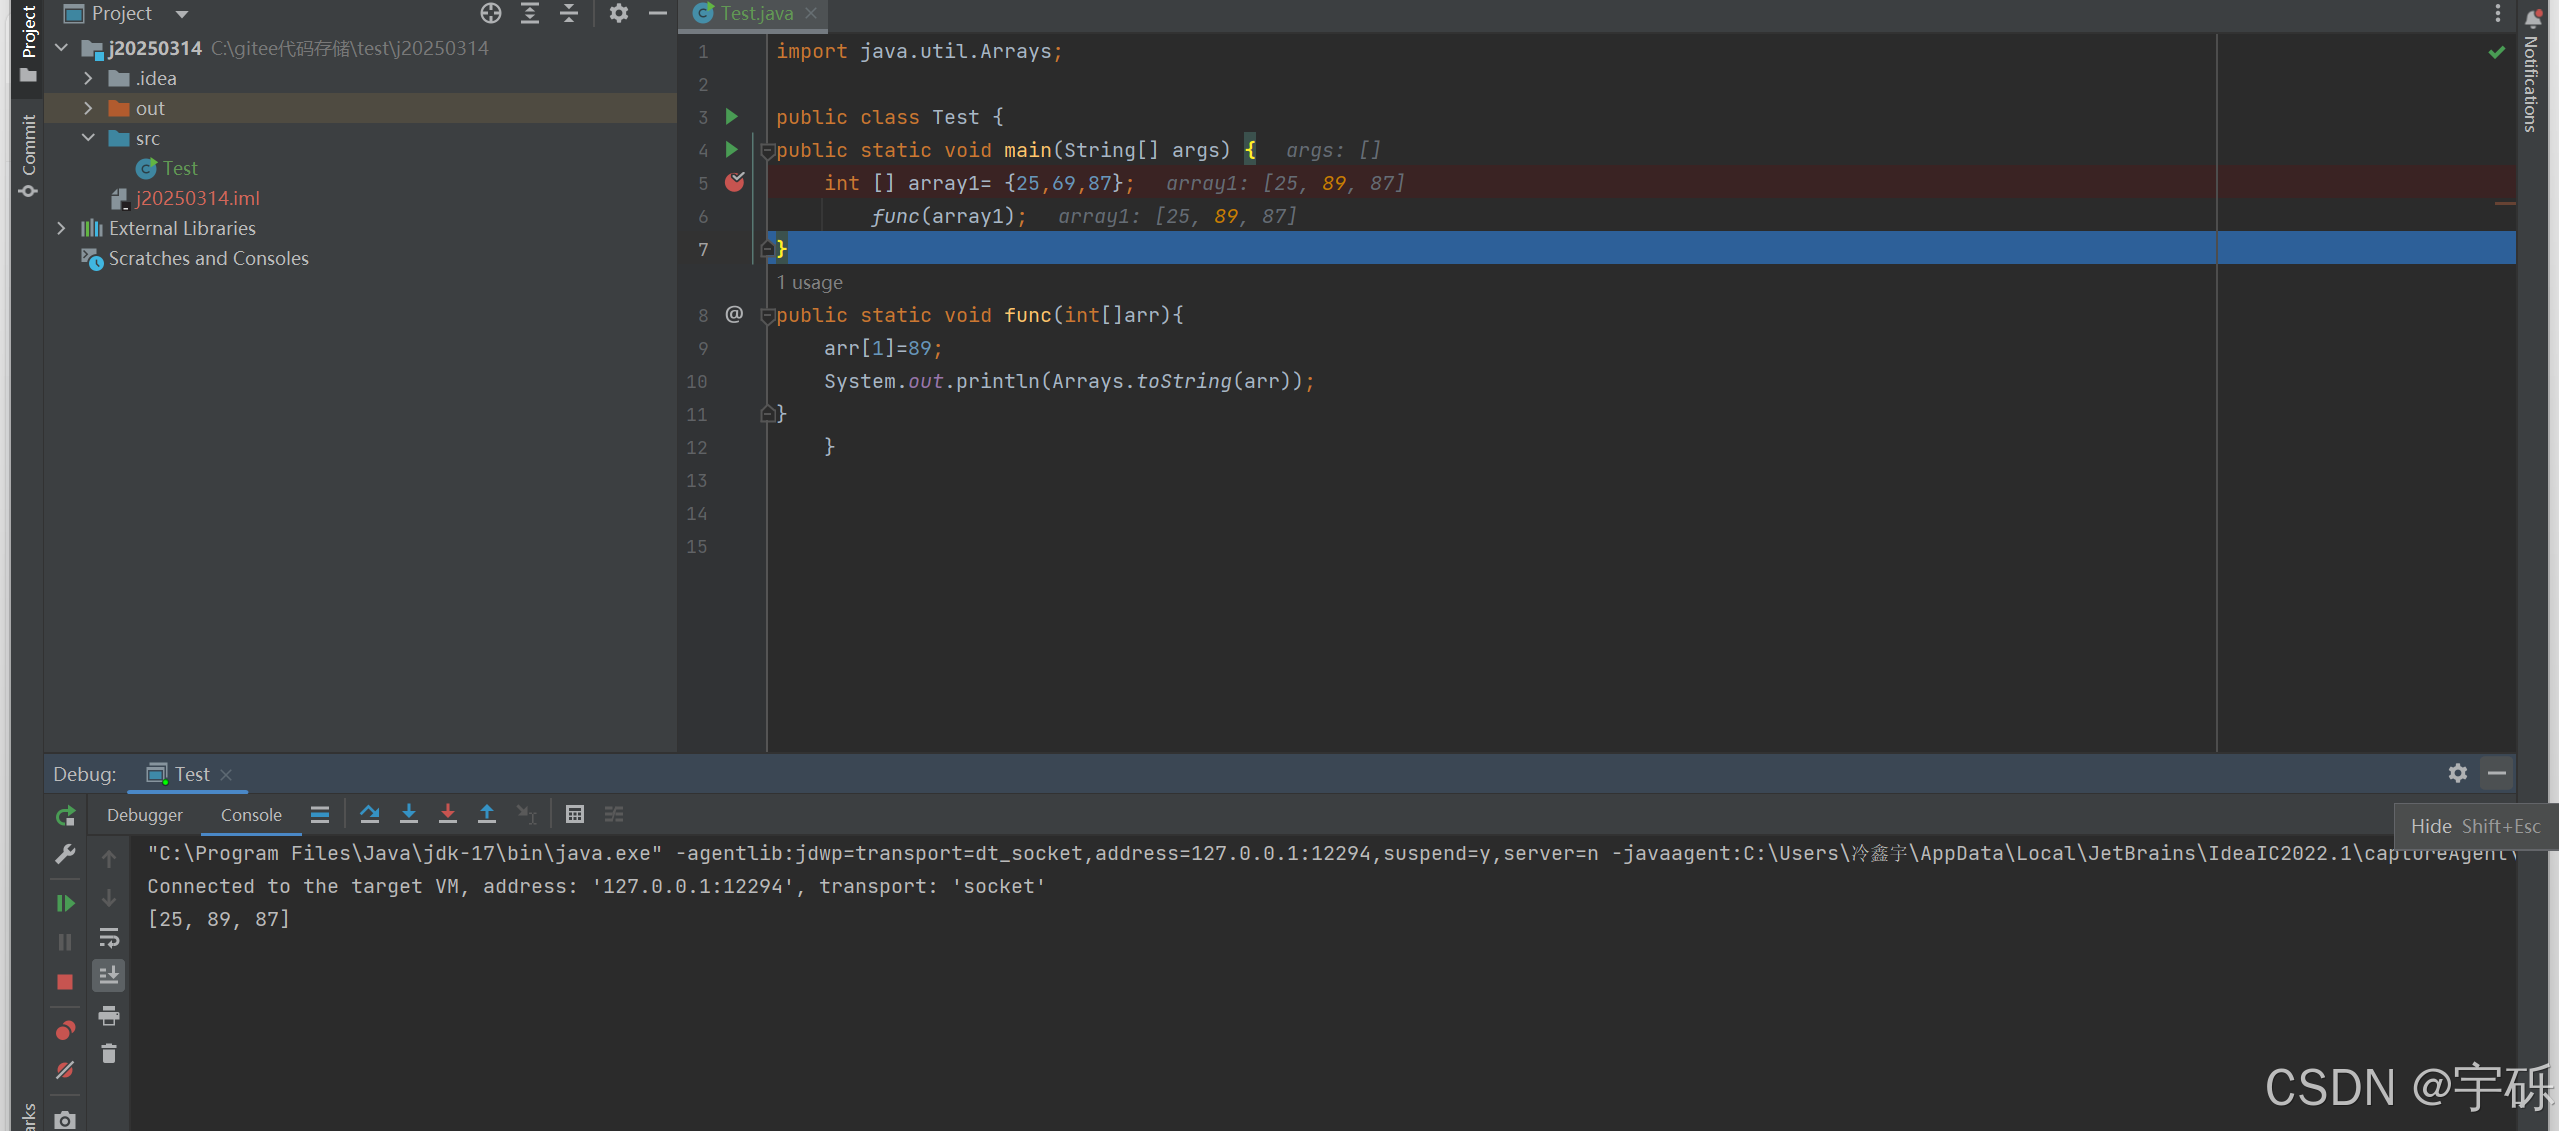Open the Evaluate Expression calculator icon
Screen dimensions: 2559x1131
click(x=574, y=814)
